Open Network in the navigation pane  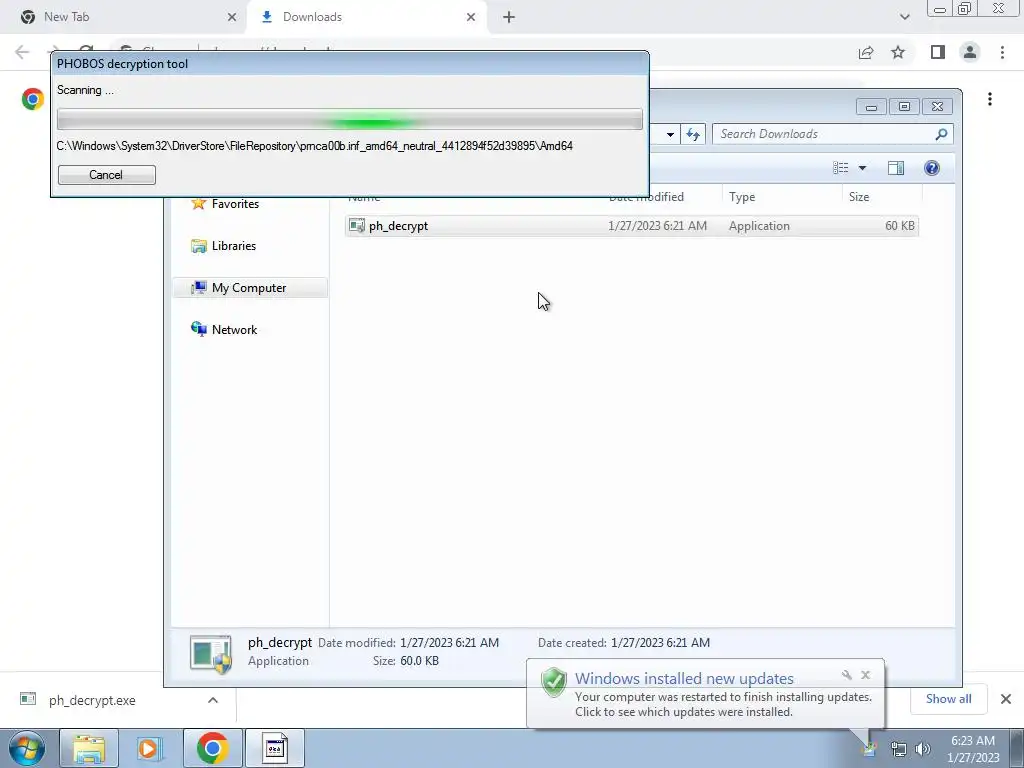click(224, 330)
